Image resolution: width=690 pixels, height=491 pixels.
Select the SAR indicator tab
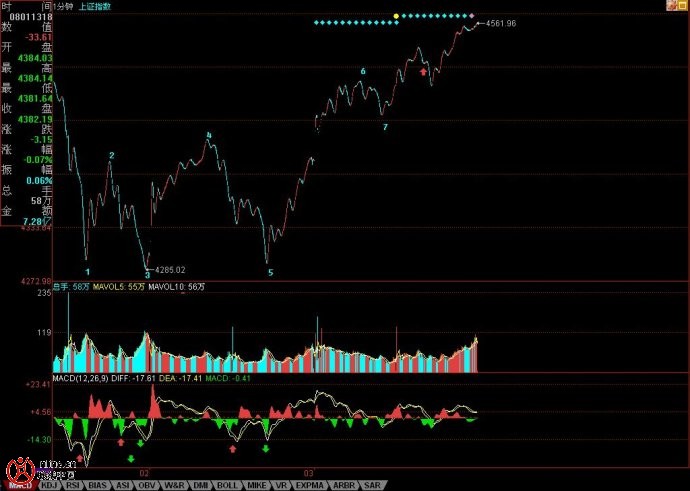tap(370, 485)
